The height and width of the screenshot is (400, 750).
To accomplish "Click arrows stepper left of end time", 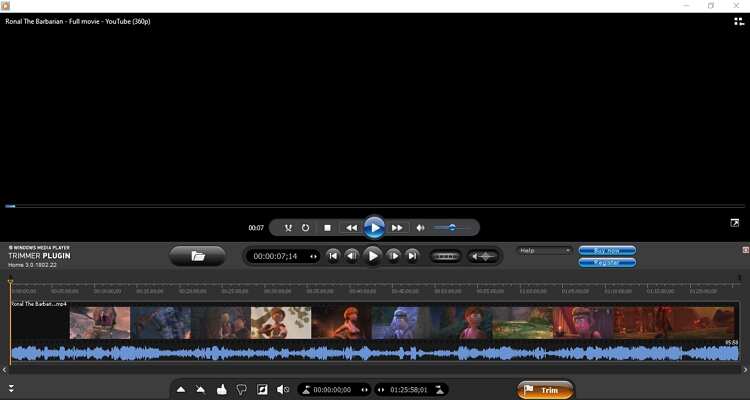I will [x=381, y=390].
